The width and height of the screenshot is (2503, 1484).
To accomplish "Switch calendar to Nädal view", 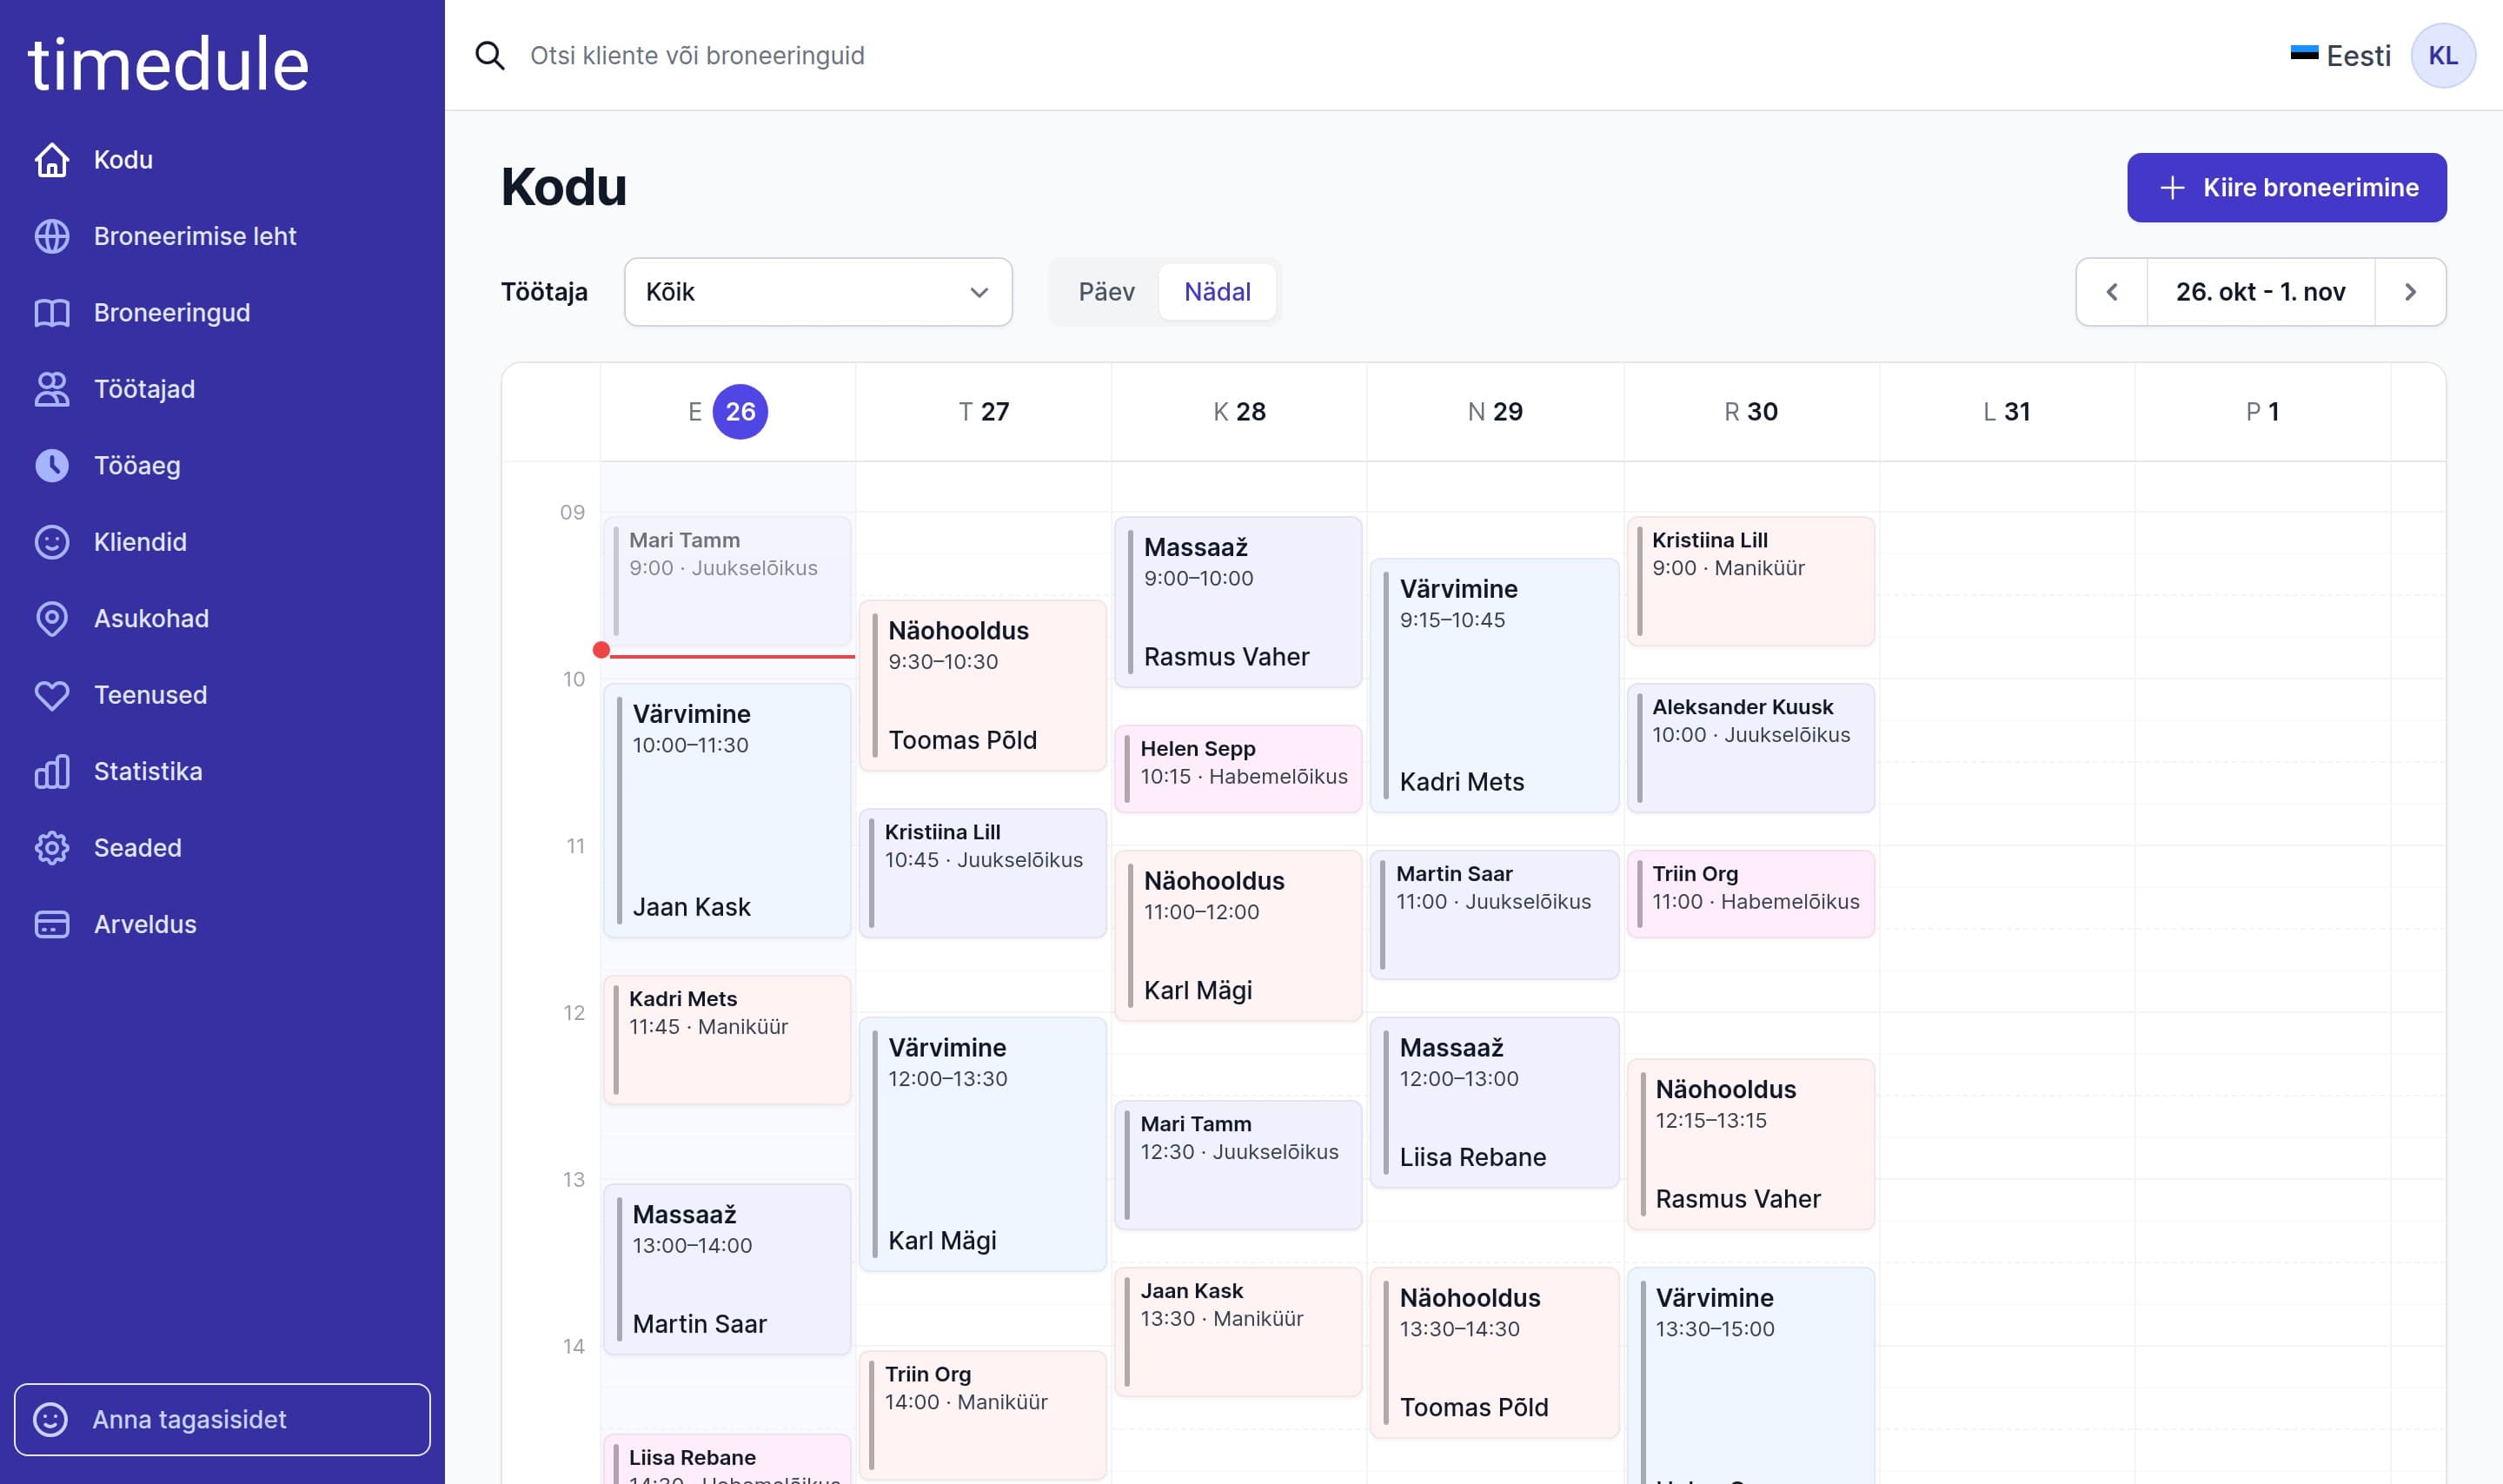I will pos(1217,292).
